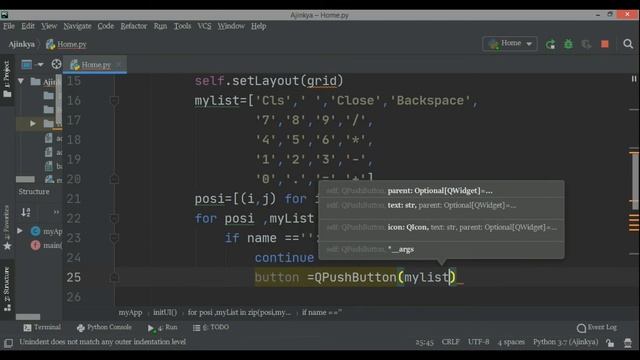Rerun the Home configuration
The width and height of the screenshot is (640, 360).
coord(550,44)
